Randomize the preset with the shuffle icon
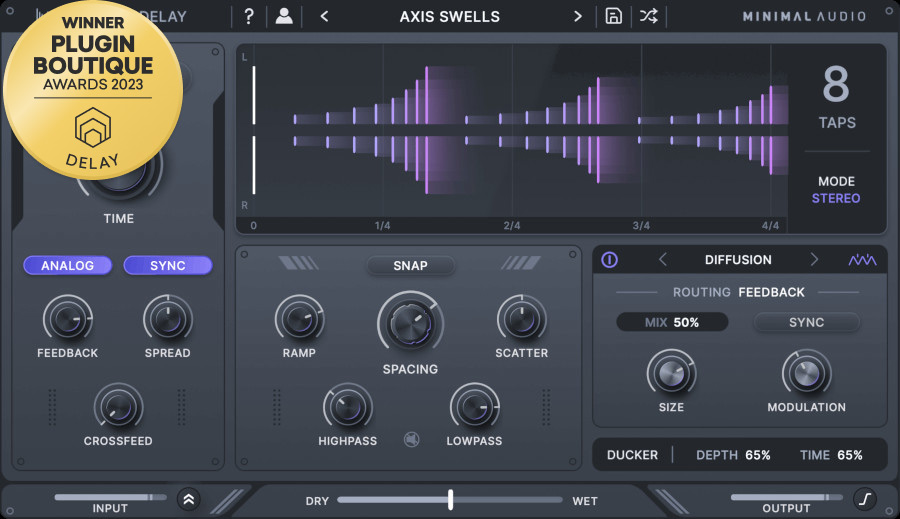Screen dimensions: 900x519 (x=649, y=16)
